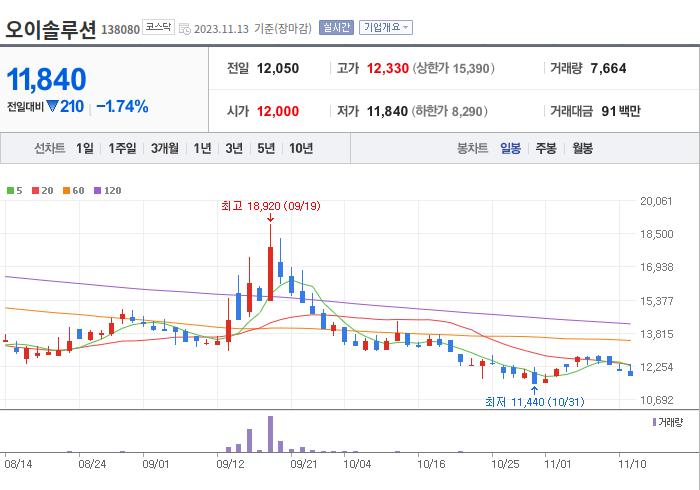Click the green 5-day moving average swatch
Viewport: 700px width, 490px height.
[x=10, y=191]
